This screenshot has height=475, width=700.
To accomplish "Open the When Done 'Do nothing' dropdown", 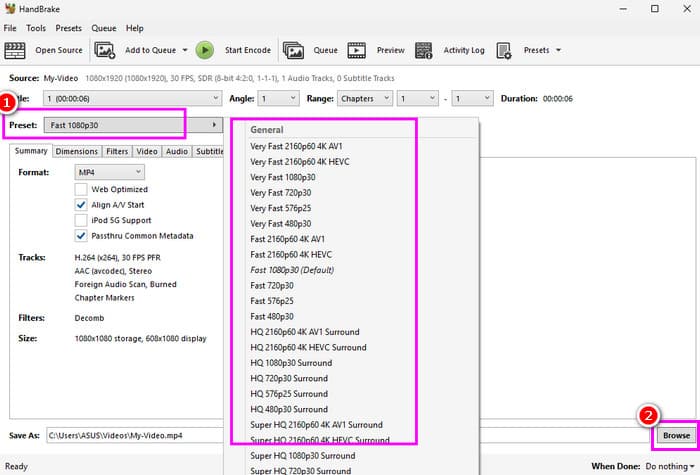I will coord(670,466).
